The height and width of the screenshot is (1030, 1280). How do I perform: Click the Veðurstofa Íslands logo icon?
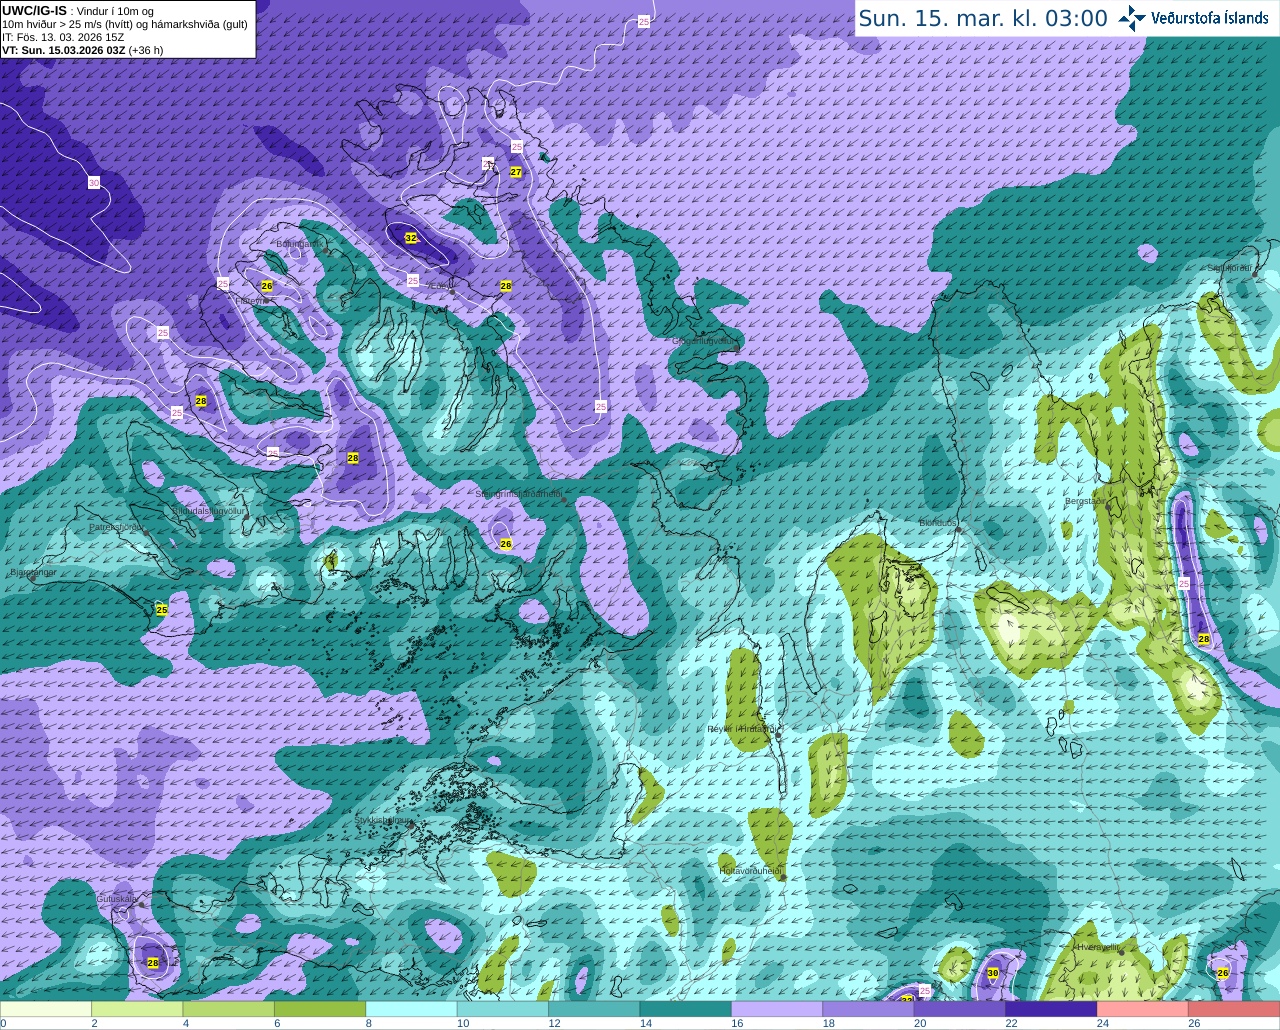tap(1132, 18)
